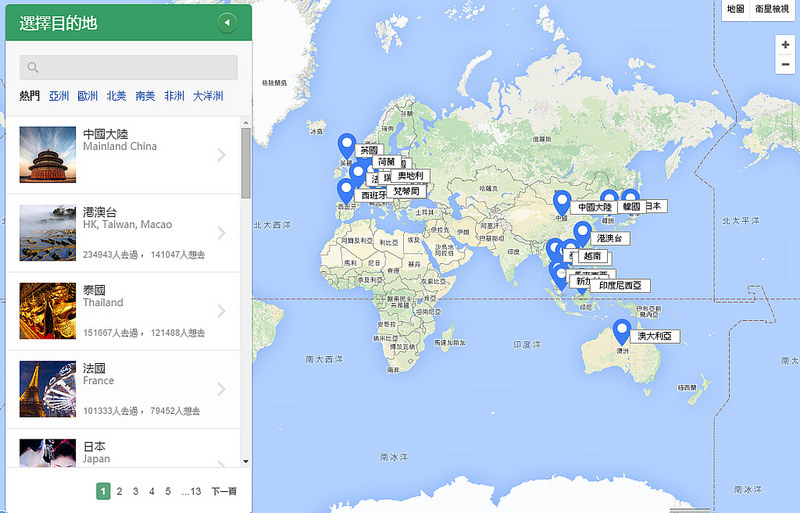
Task: Click the 英國 map label
Action: click(x=369, y=151)
